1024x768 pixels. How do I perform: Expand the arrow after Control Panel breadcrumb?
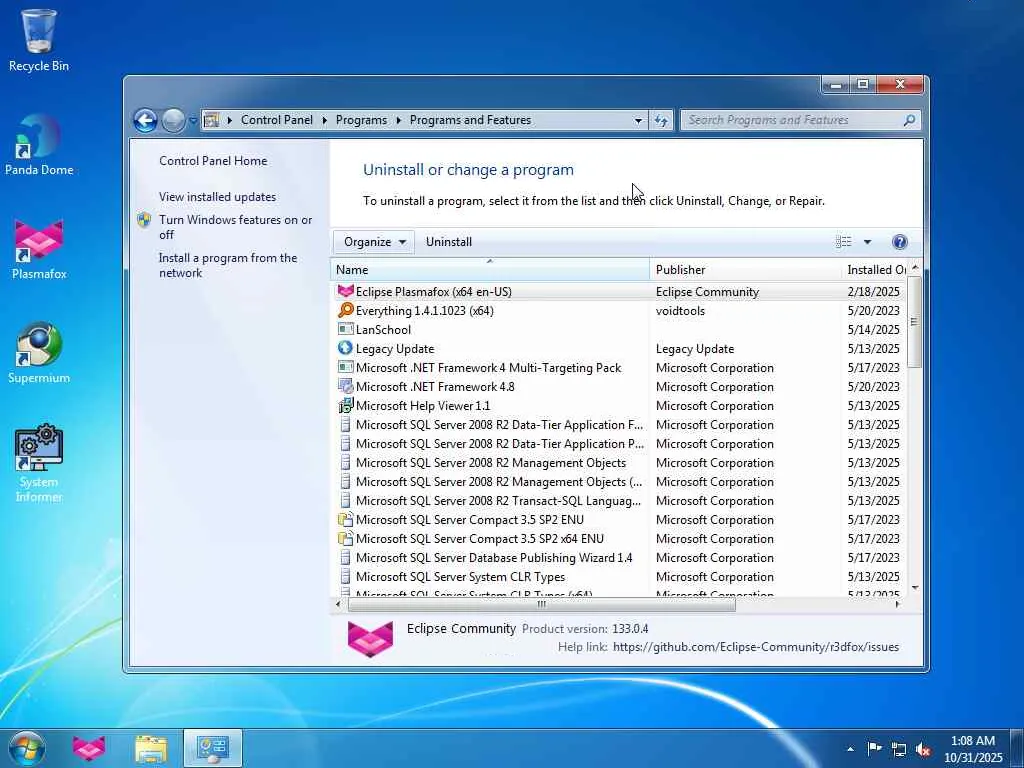click(x=325, y=120)
